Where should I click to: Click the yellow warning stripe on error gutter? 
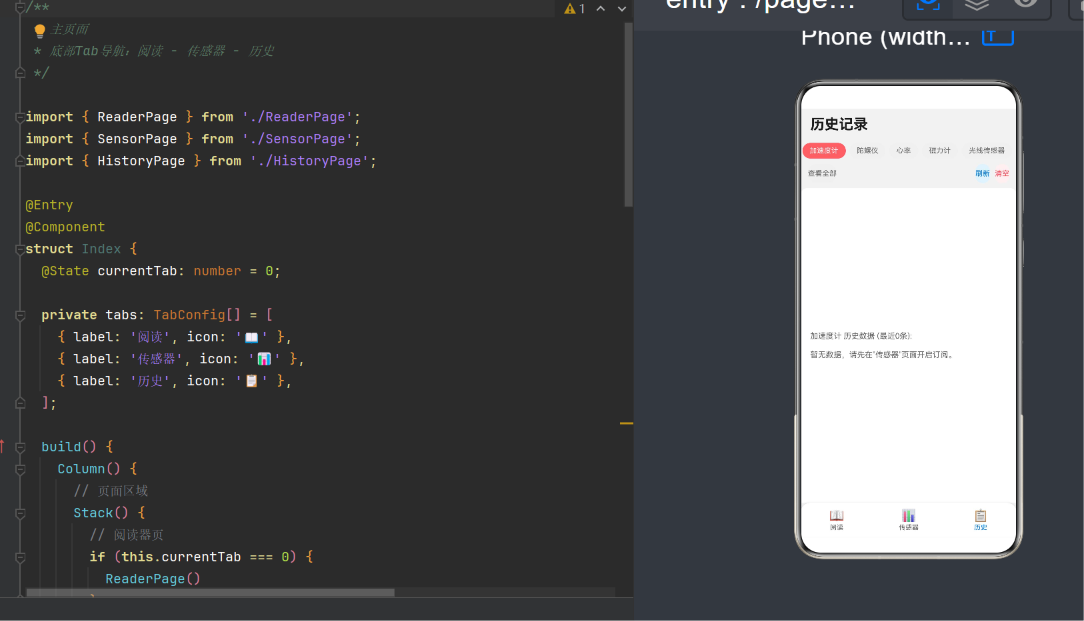(x=626, y=423)
